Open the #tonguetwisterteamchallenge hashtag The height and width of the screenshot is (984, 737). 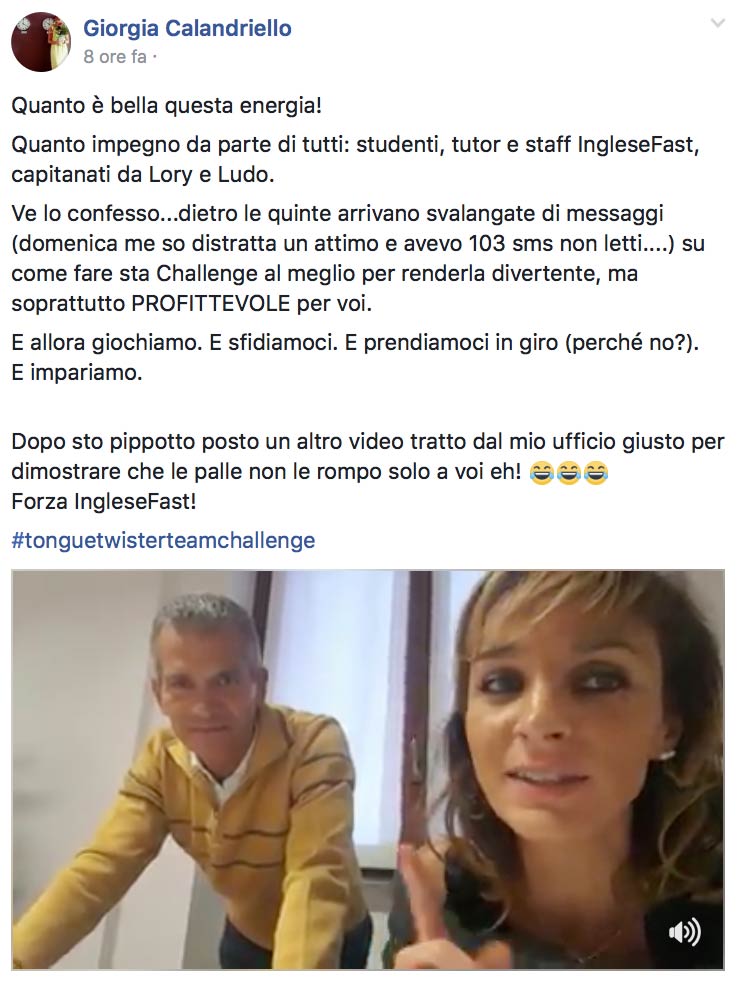[x=163, y=540]
